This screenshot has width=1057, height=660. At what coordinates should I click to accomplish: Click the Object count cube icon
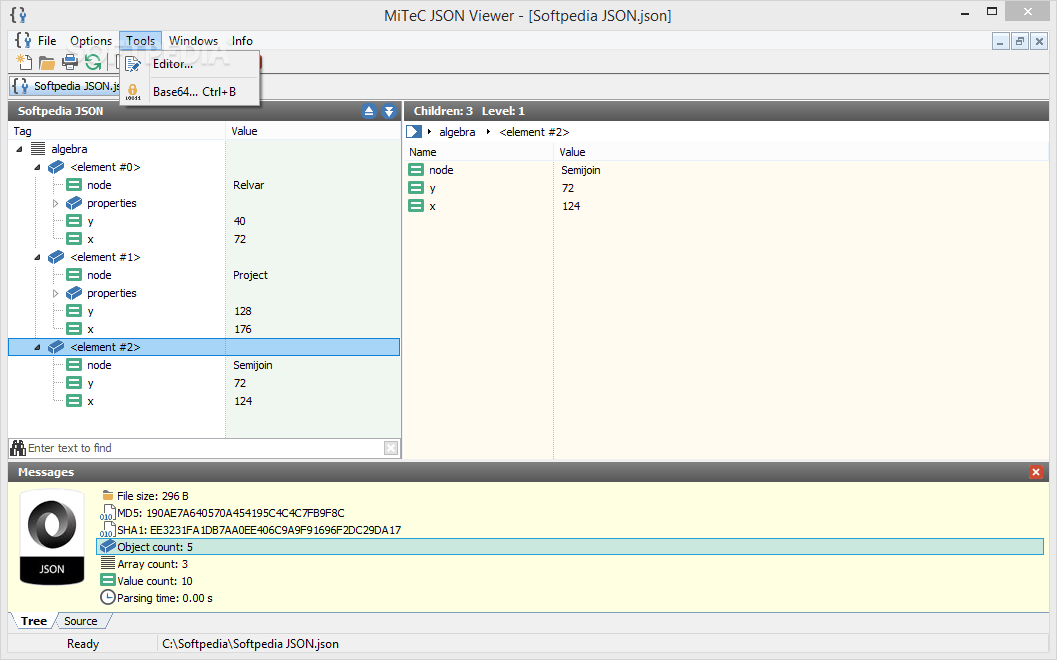pos(108,546)
